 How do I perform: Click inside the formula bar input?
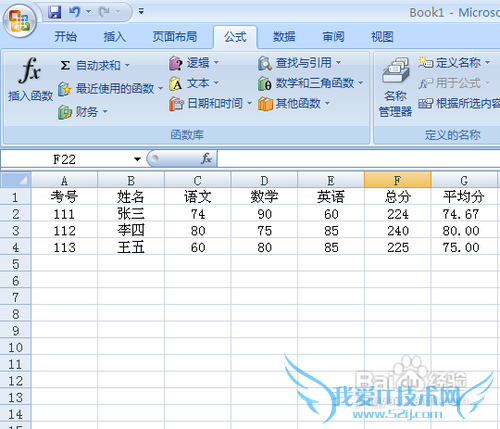point(359,159)
